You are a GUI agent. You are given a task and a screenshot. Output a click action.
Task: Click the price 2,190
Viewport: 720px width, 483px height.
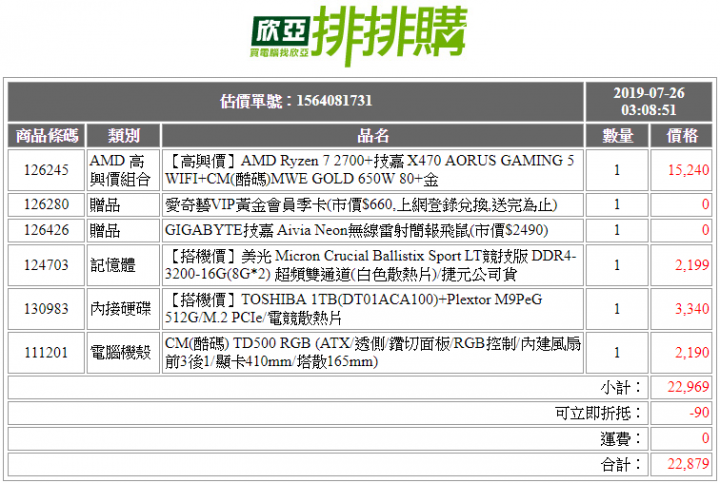(692, 353)
